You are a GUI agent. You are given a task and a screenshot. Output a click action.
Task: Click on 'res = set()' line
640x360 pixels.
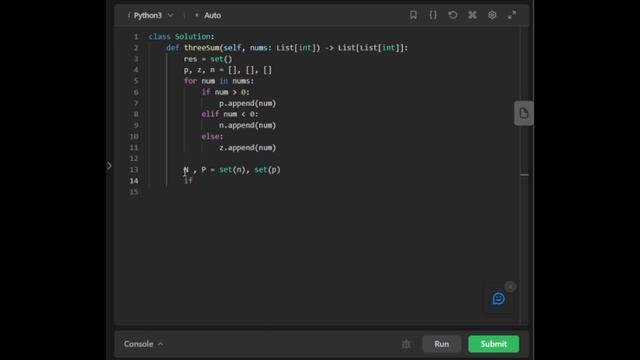pos(208,59)
